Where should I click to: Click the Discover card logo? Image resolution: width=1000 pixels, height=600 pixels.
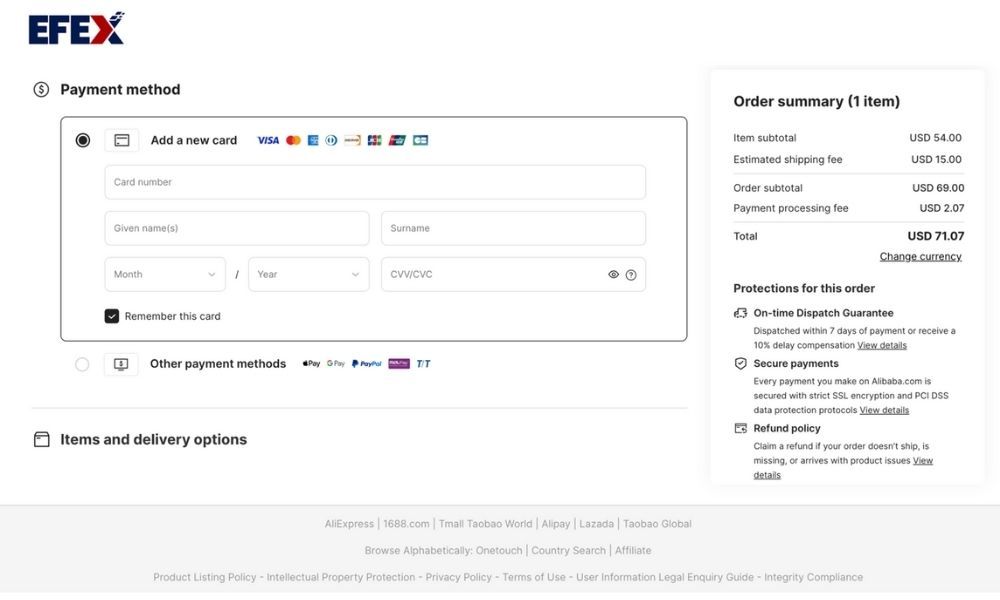click(x=353, y=140)
